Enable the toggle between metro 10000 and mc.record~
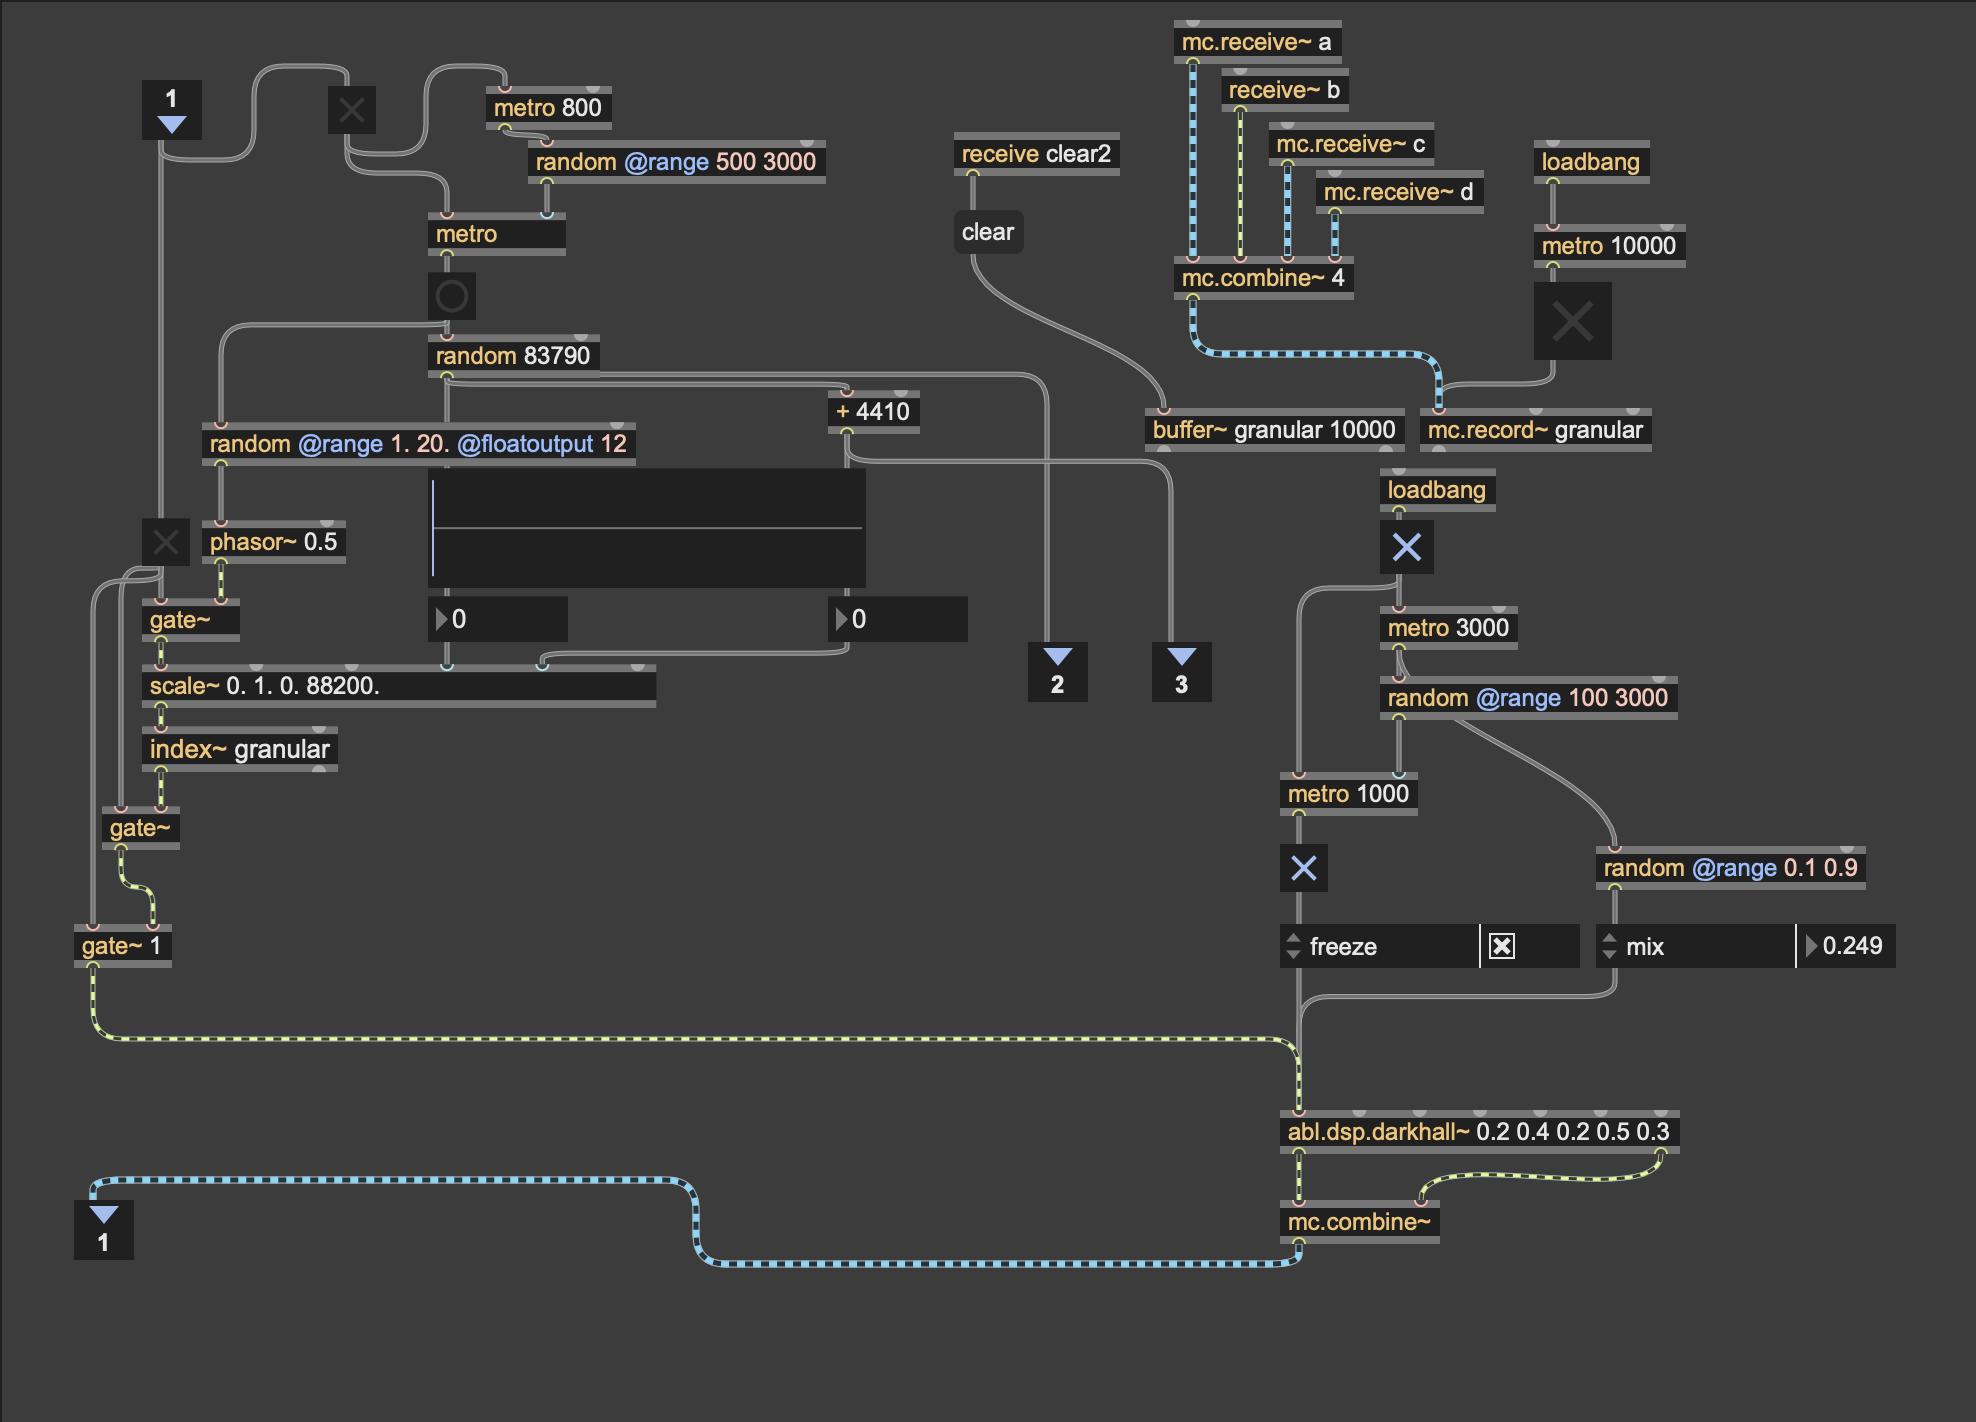Image resolution: width=1976 pixels, height=1422 pixels. tap(1572, 321)
